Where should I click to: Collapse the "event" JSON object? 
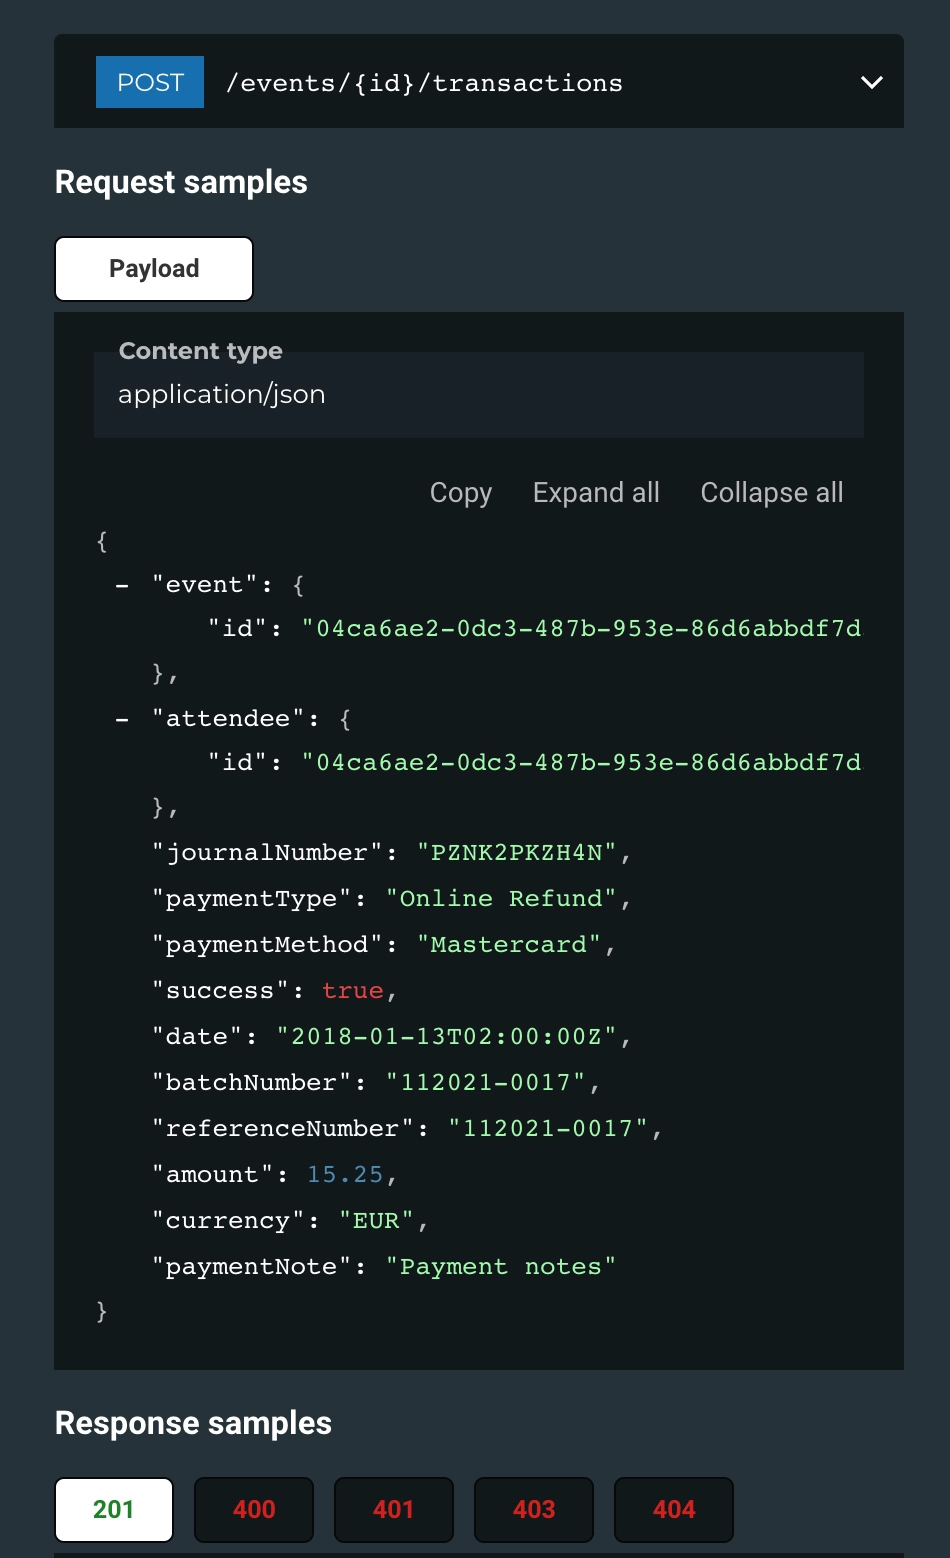tap(122, 586)
